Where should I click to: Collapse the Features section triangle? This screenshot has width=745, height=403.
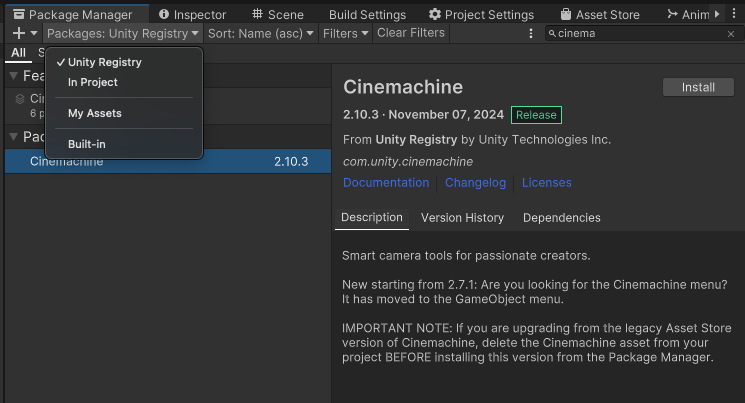(x=14, y=76)
